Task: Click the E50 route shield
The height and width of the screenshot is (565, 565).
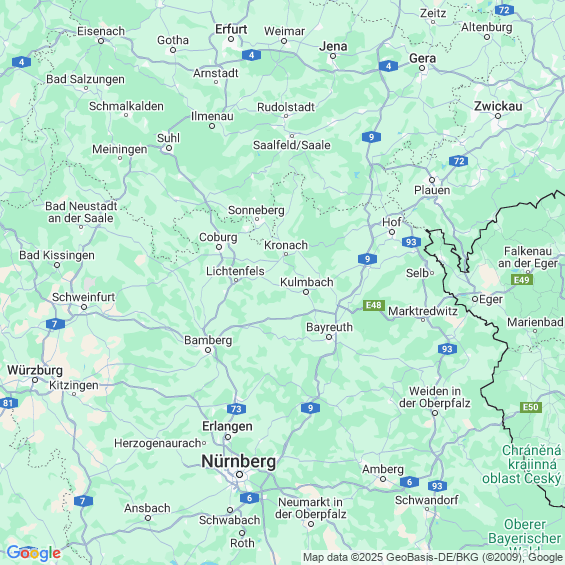Action: pyautogui.click(x=531, y=407)
